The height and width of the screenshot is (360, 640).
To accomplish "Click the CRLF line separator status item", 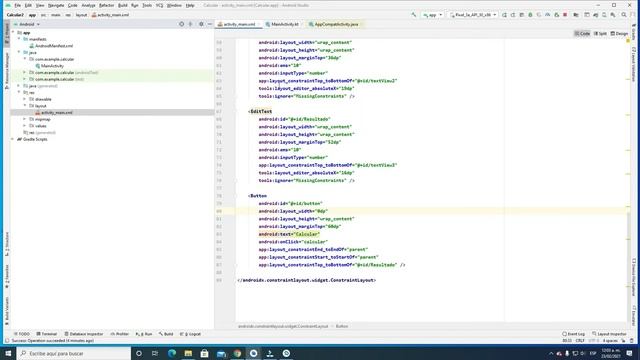I will [x=580, y=340].
